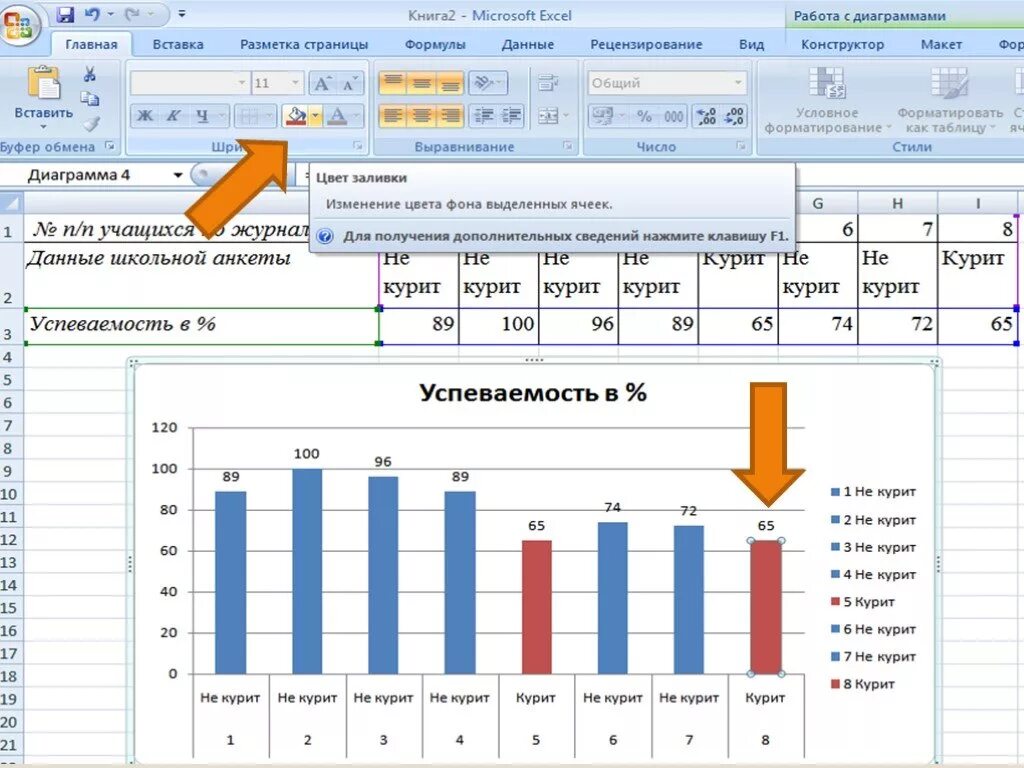Toggle bottom vertical alignment

pyautogui.click(x=450, y=83)
